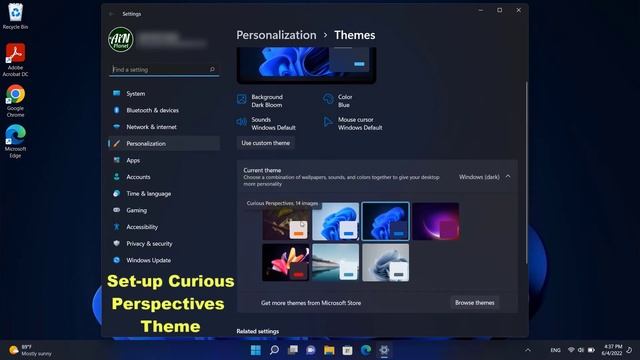Viewport: 640px width, 360px height.
Task: Select the Windows light bloom theme thumbnail
Action: coord(336,221)
